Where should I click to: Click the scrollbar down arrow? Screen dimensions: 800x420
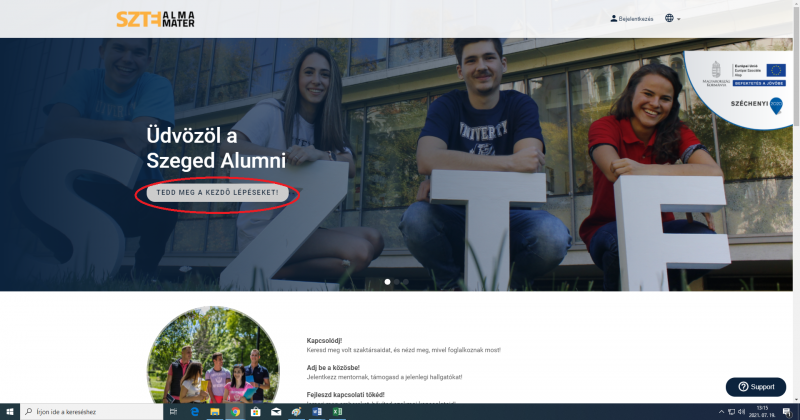(796, 400)
